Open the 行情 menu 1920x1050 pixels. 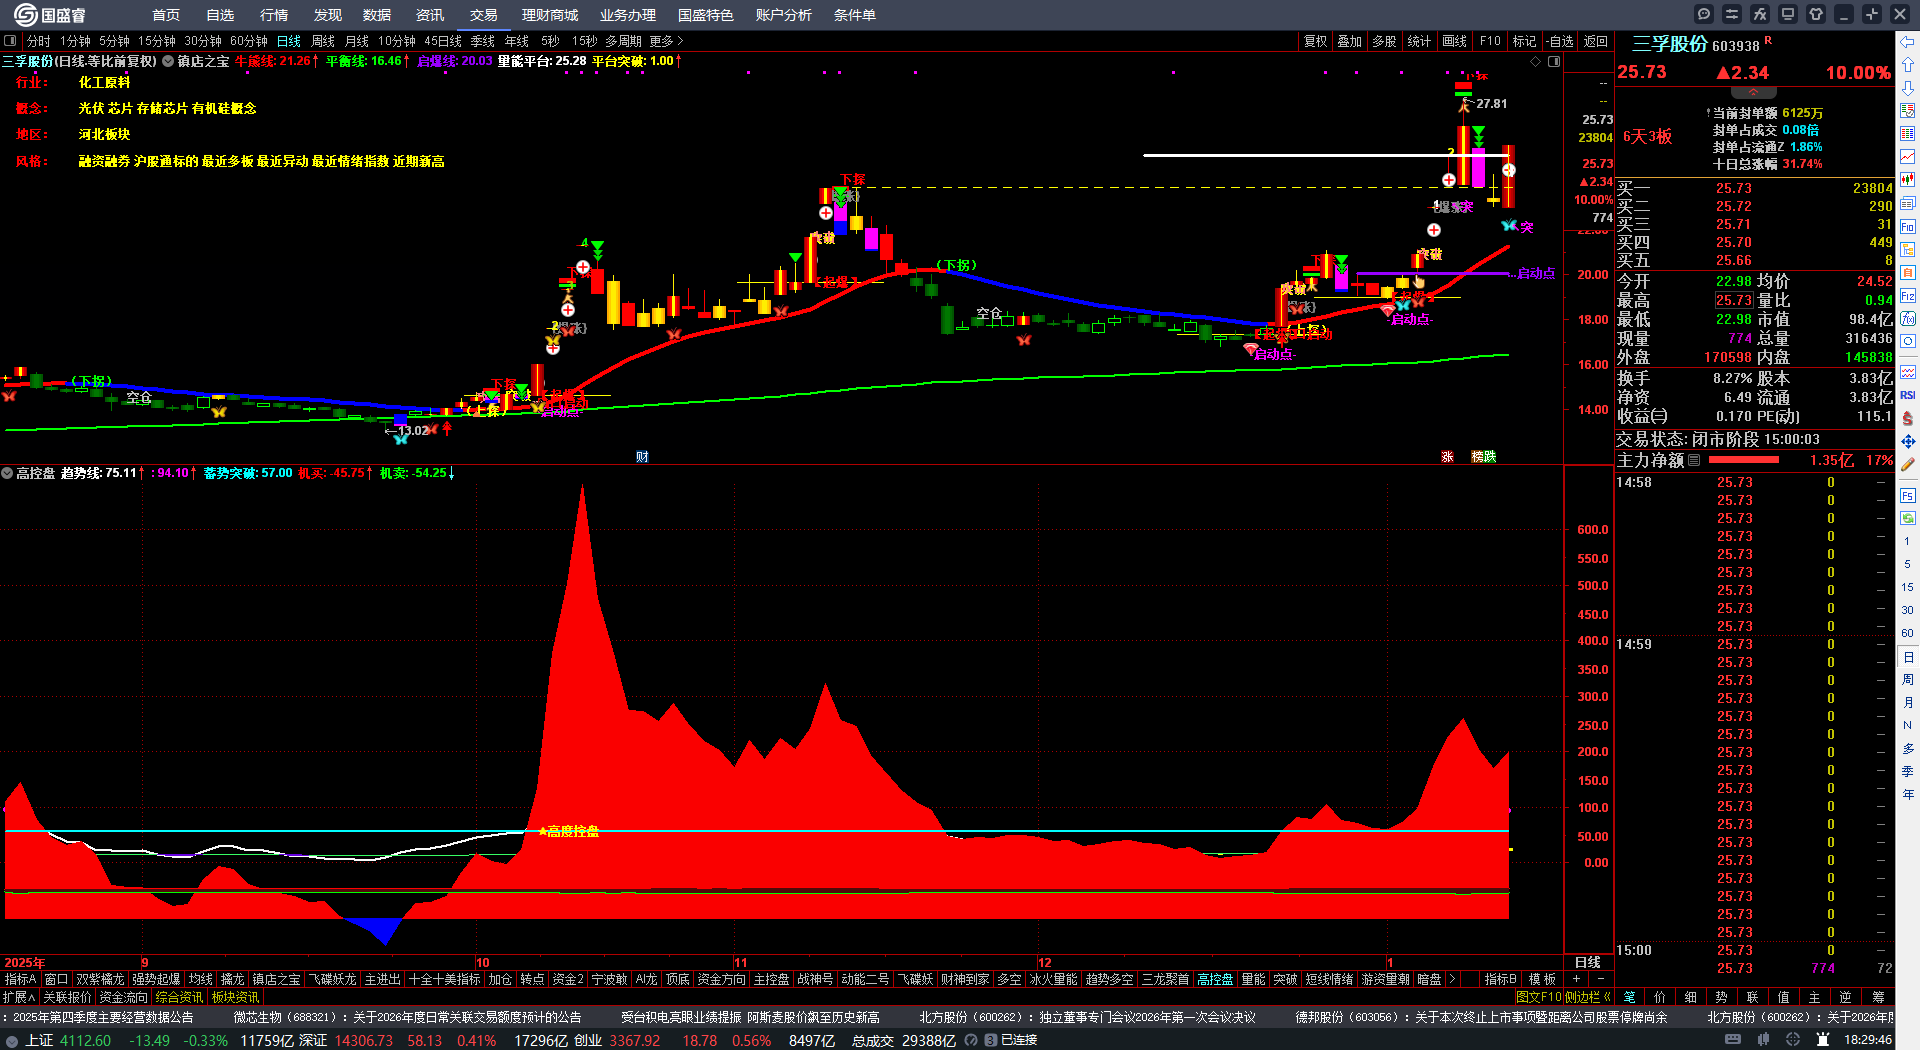click(x=274, y=15)
